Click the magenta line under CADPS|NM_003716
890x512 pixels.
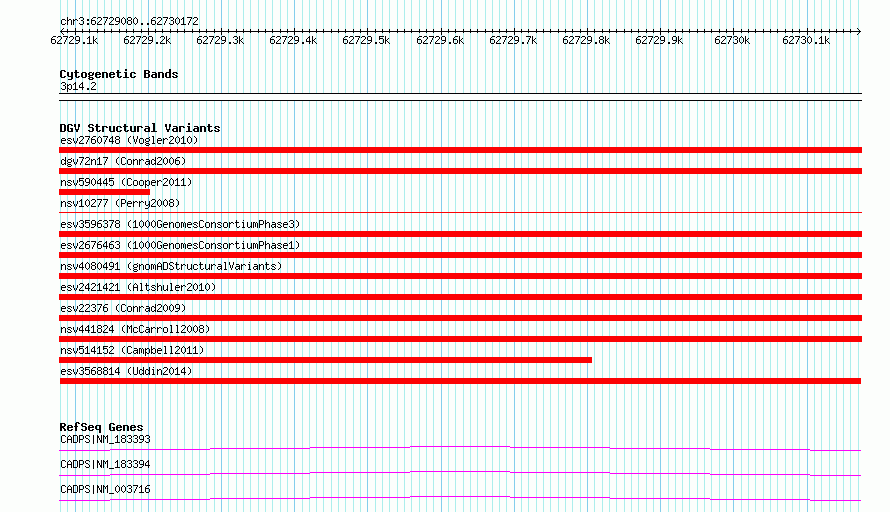tap(460, 498)
